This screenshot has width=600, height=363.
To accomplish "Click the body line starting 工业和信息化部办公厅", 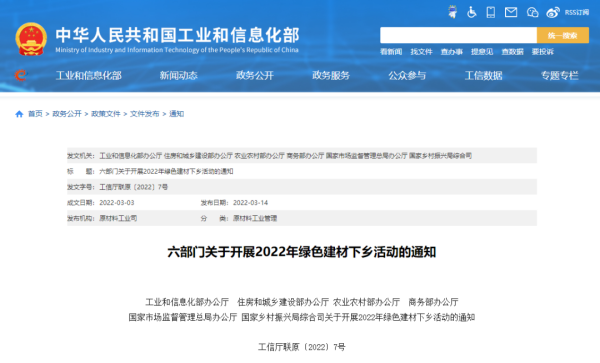I will click(x=302, y=302).
